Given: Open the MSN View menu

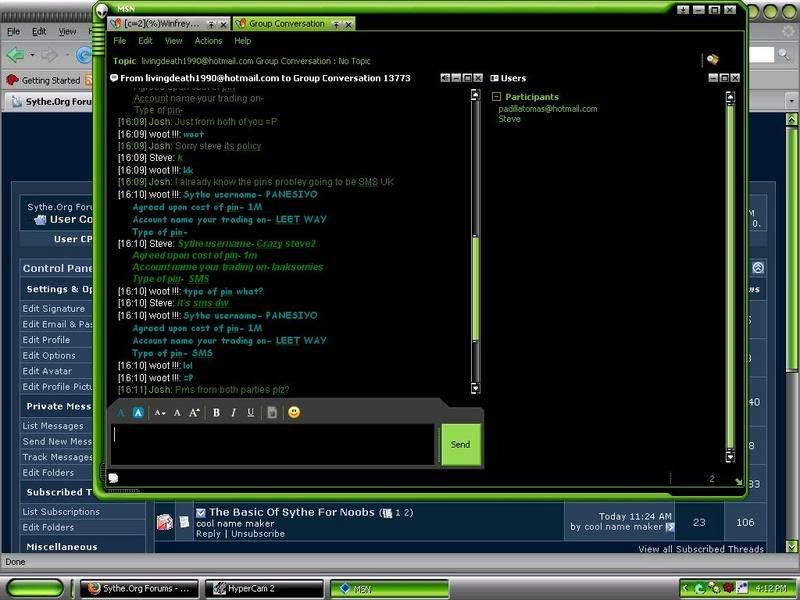Looking at the screenshot, I should coord(173,41).
